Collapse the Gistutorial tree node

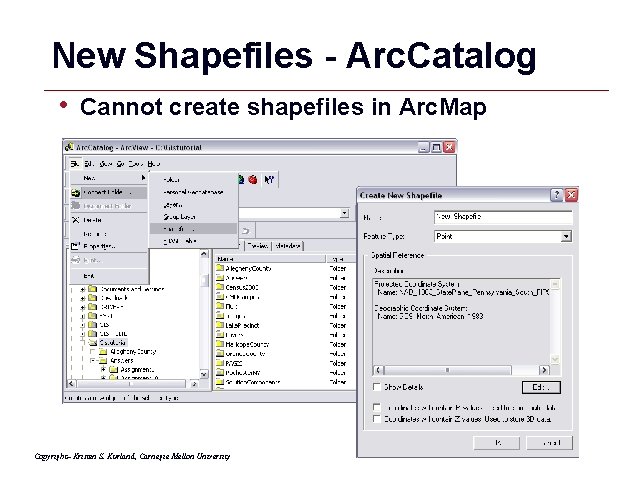click(82, 342)
